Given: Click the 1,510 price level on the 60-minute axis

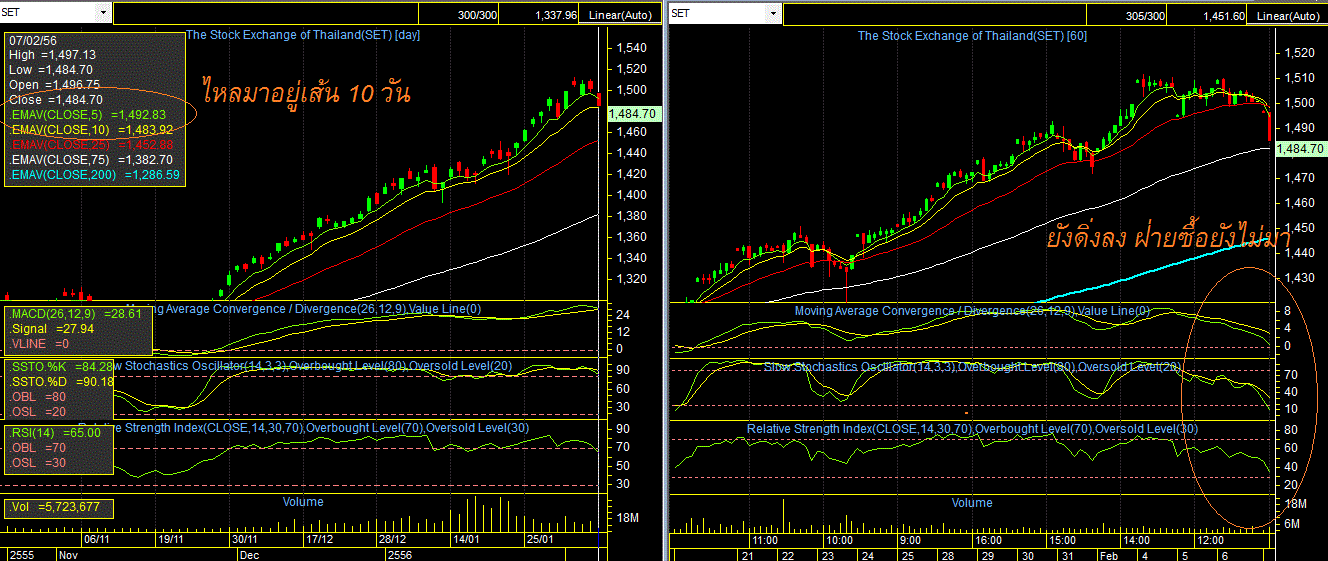Looking at the screenshot, I should [x=1297, y=77].
